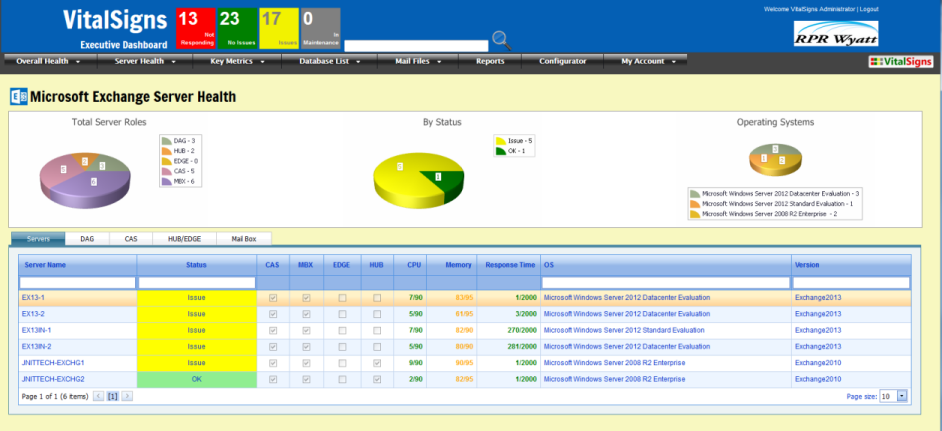Toggle CAS checkbox for EX13-1
The width and height of the screenshot is (942, 431).
(273, 298)
